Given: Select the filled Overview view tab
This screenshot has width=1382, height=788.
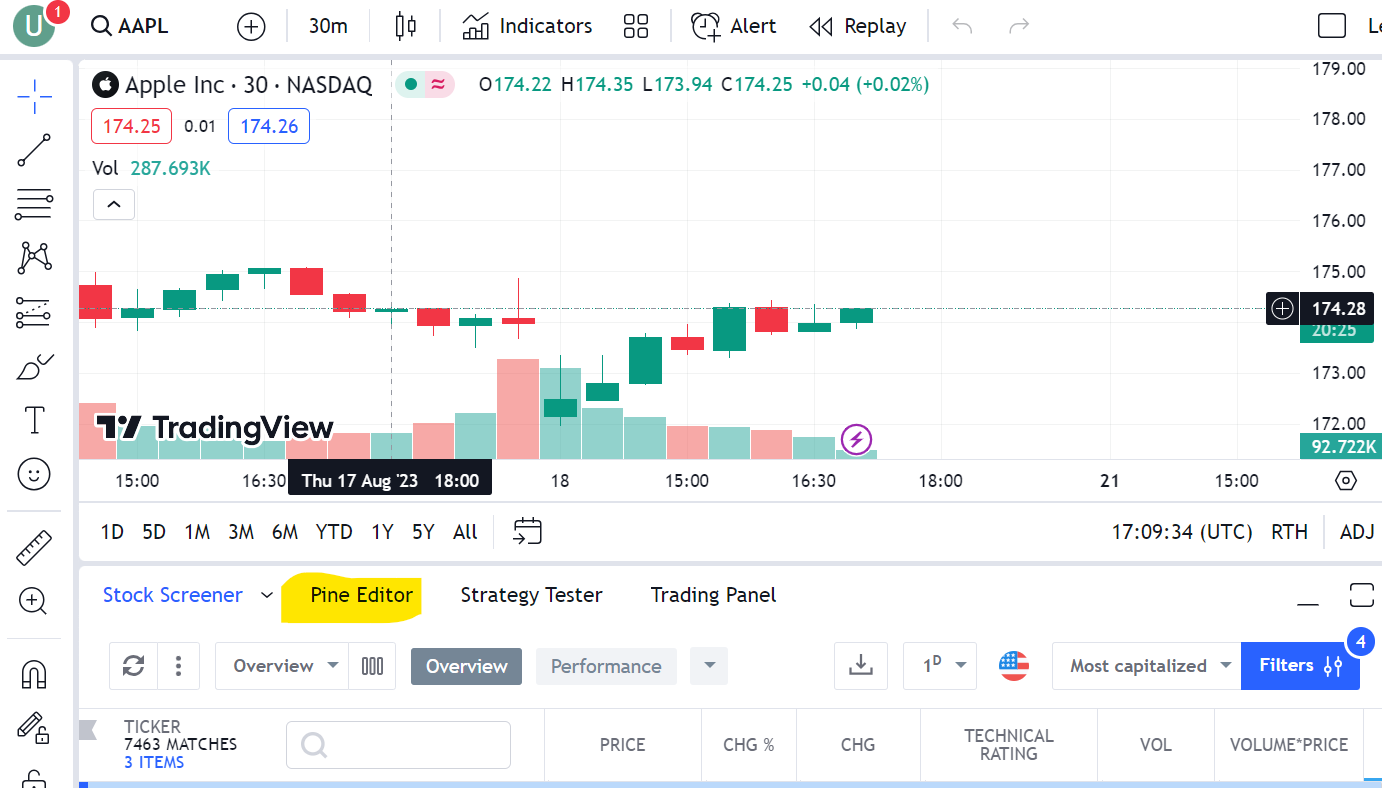Looking at the screenshot, I should (466, 666).
